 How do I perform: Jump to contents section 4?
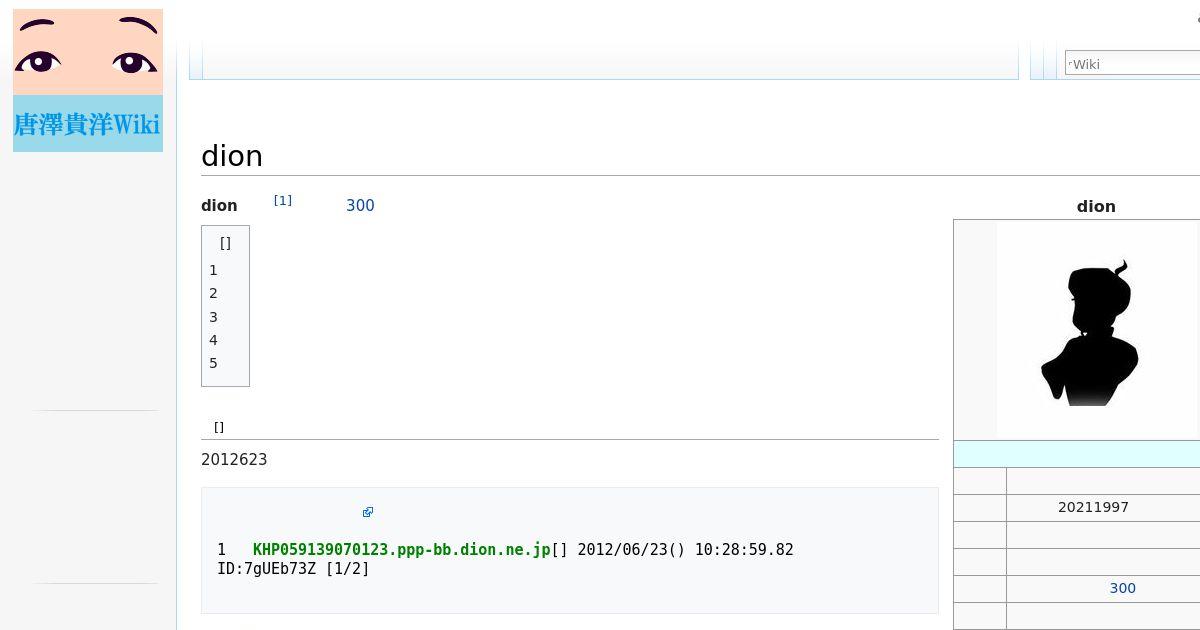[x=213, y=340]
